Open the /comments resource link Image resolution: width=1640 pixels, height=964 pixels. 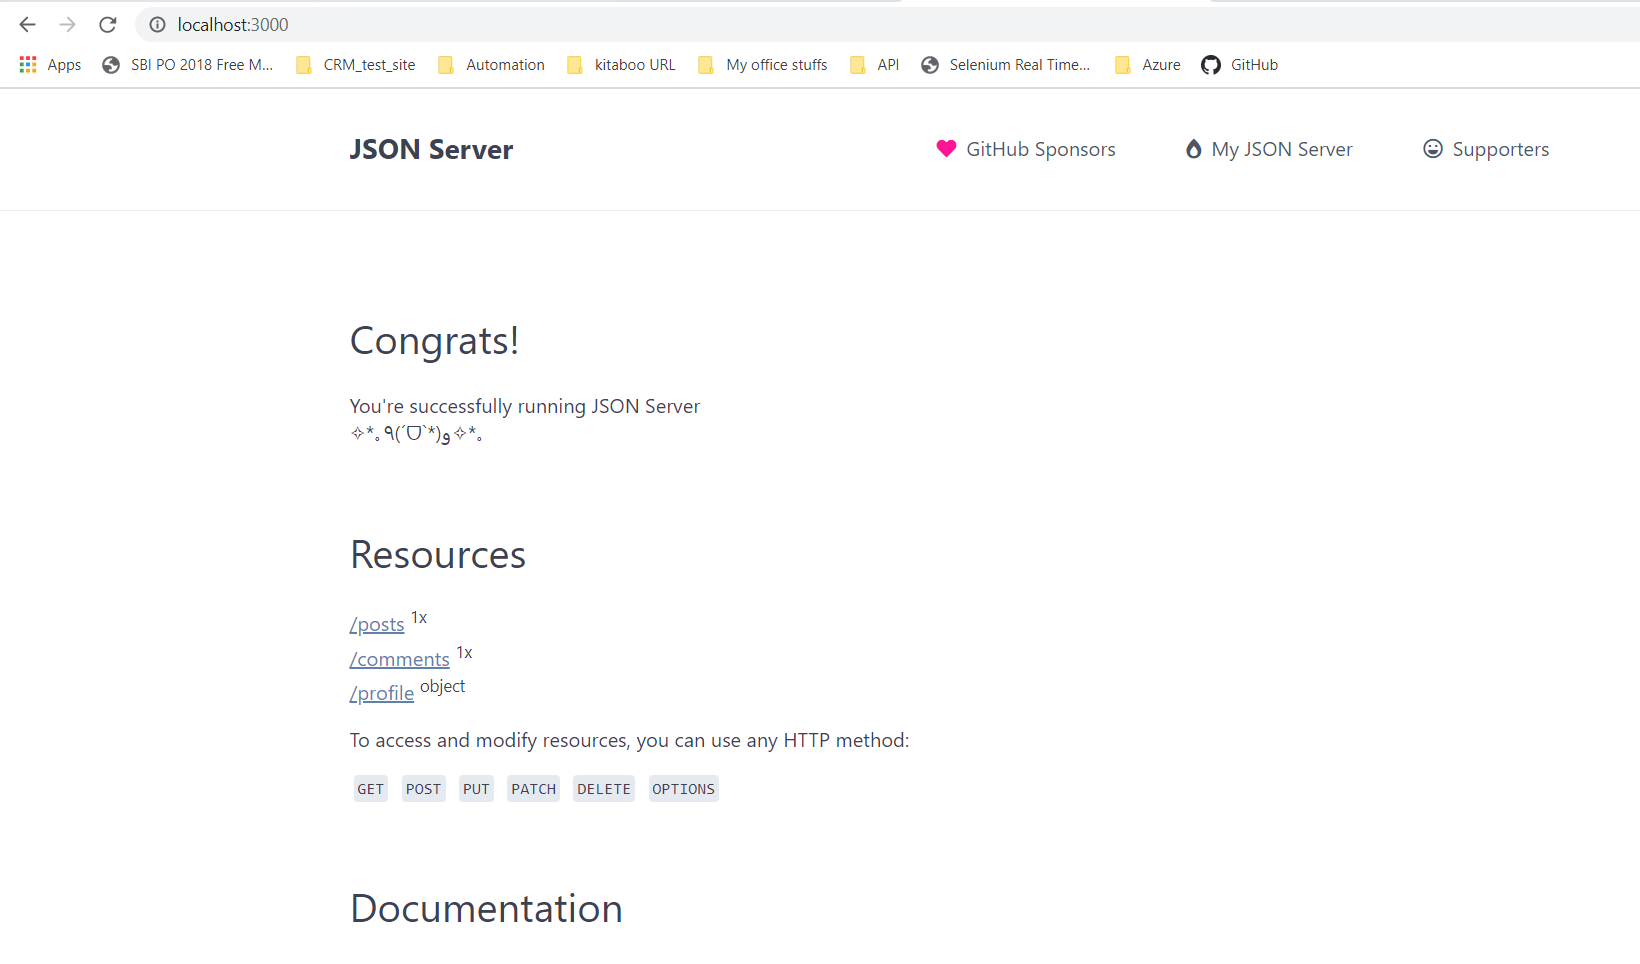(399, 659)
